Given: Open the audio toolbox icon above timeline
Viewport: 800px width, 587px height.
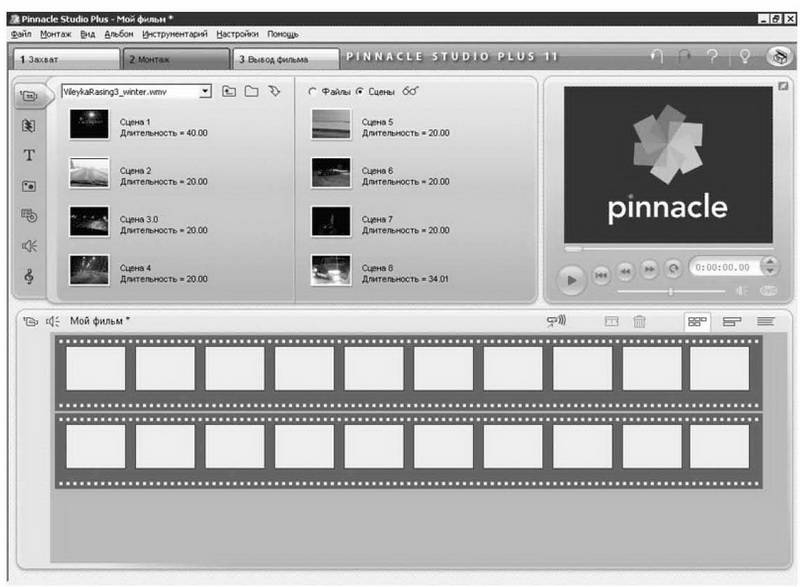Looking at the screenshot, I should pos(53,321).
